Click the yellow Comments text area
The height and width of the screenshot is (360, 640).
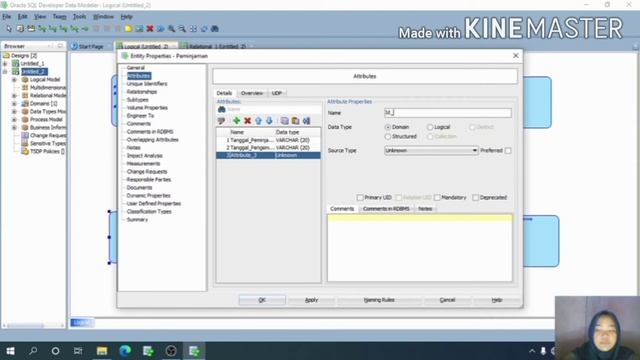[x=420, y=248]
